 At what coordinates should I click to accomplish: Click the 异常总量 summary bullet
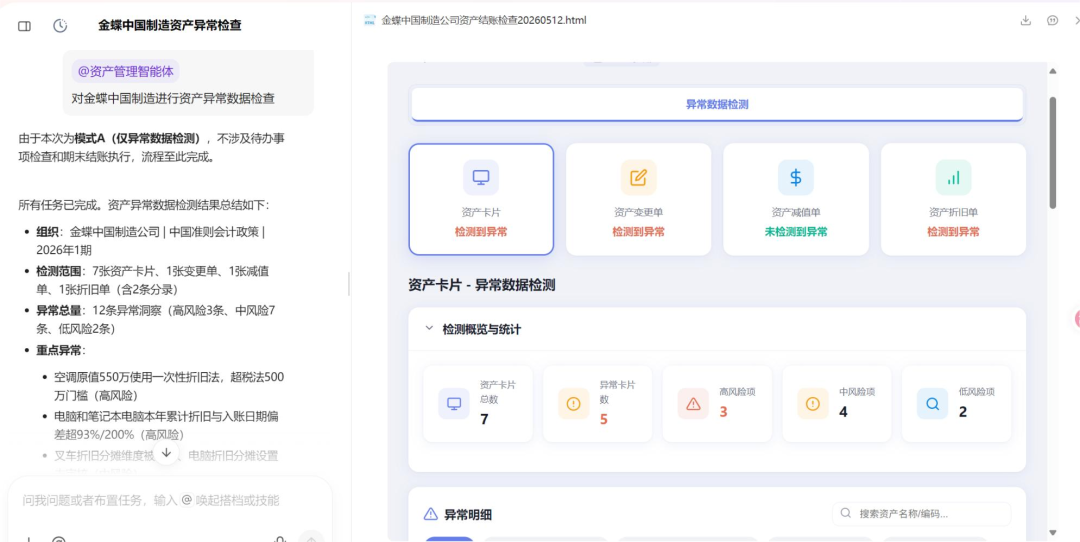point(156,320)
